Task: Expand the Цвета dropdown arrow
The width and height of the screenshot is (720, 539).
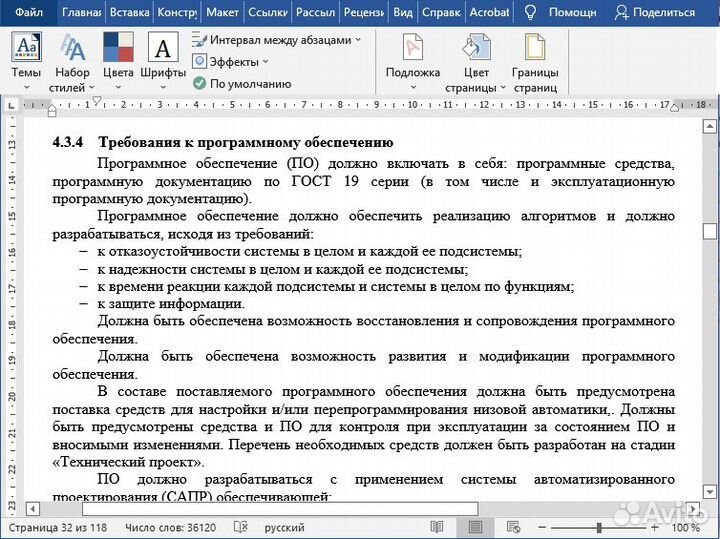Action: point(118,87)
